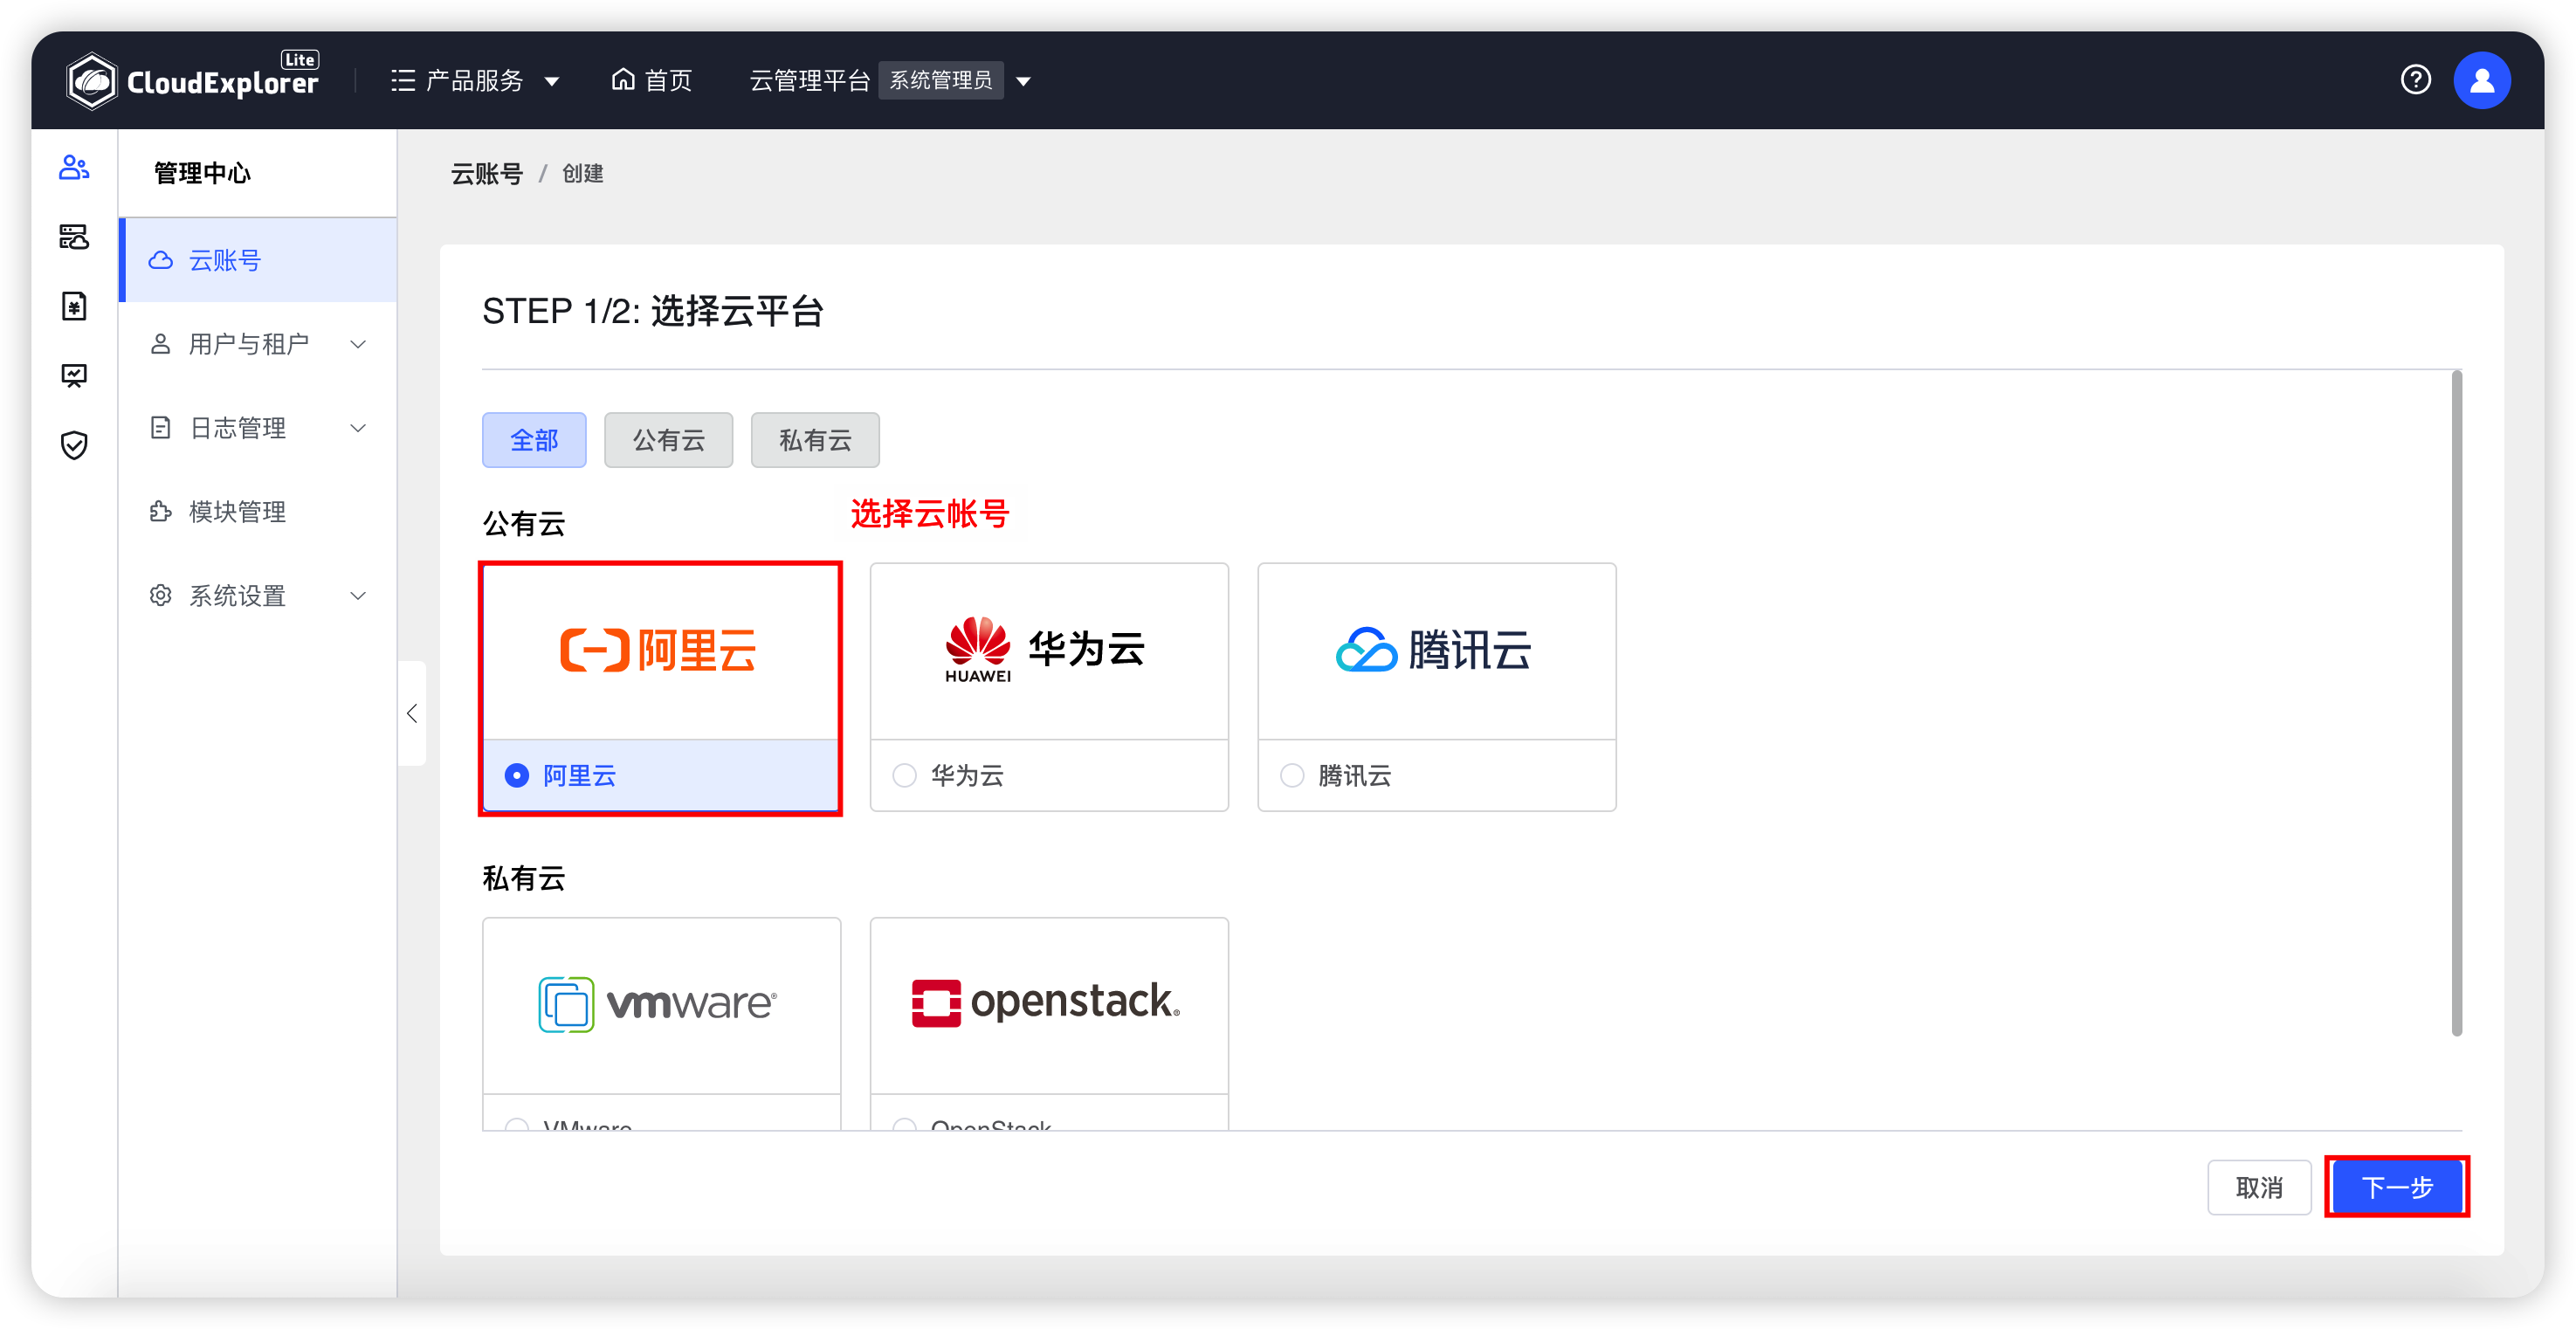
Task: Click the CloudExplorer Lite logo
Action: [192, 79]
